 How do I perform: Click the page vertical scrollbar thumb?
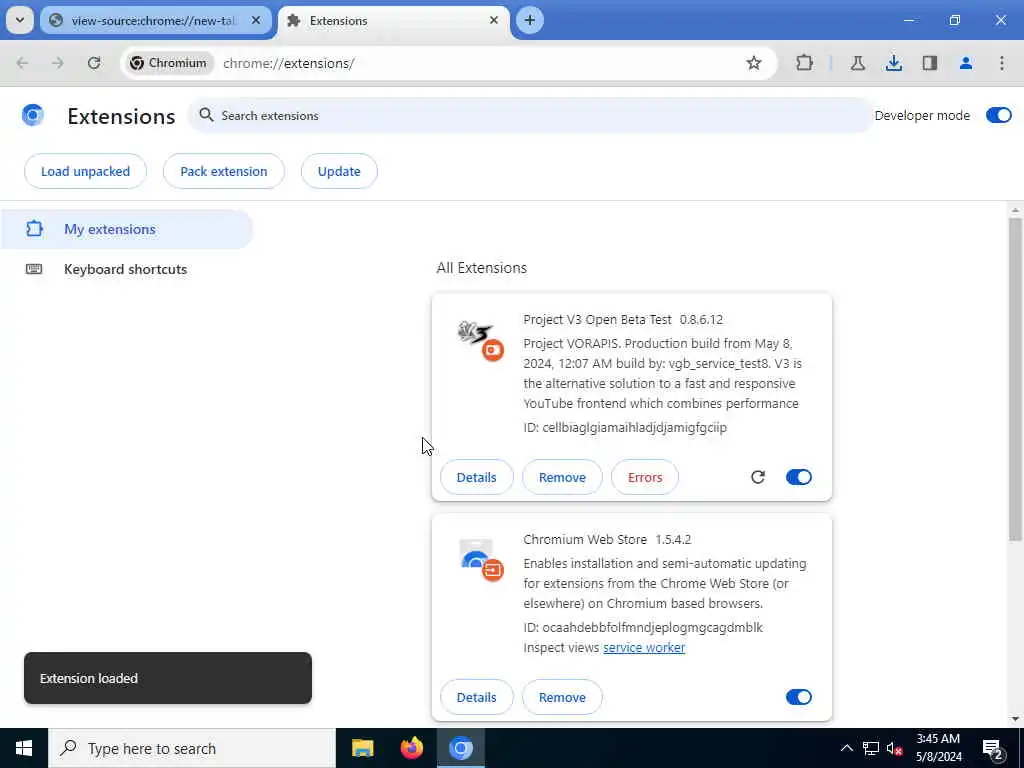coord(1015,379)
